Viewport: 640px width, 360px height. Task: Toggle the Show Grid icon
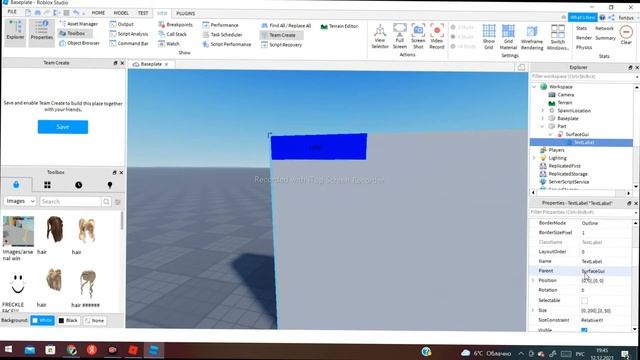point(489,36)
